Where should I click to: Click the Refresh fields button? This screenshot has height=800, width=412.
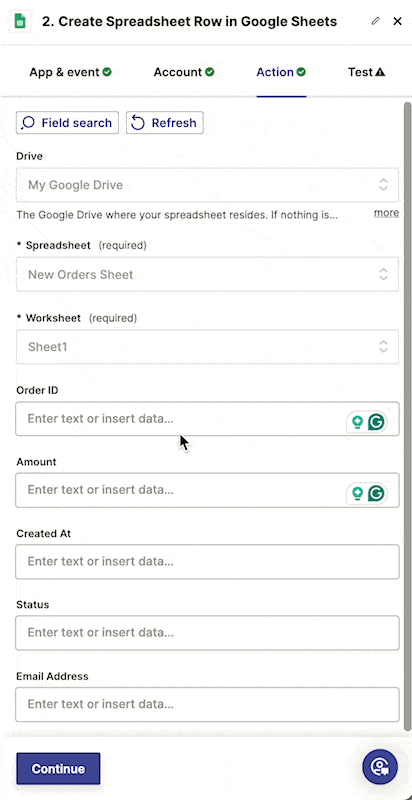click(x=165, y=123)
